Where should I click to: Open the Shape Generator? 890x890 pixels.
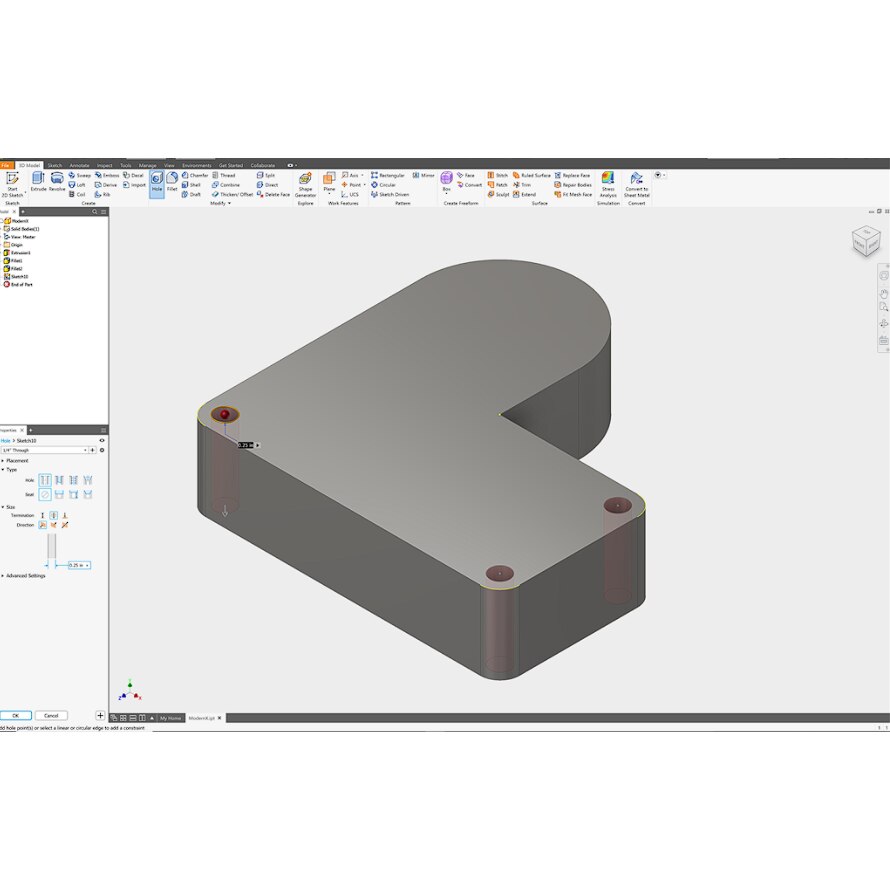pos(305,185)
